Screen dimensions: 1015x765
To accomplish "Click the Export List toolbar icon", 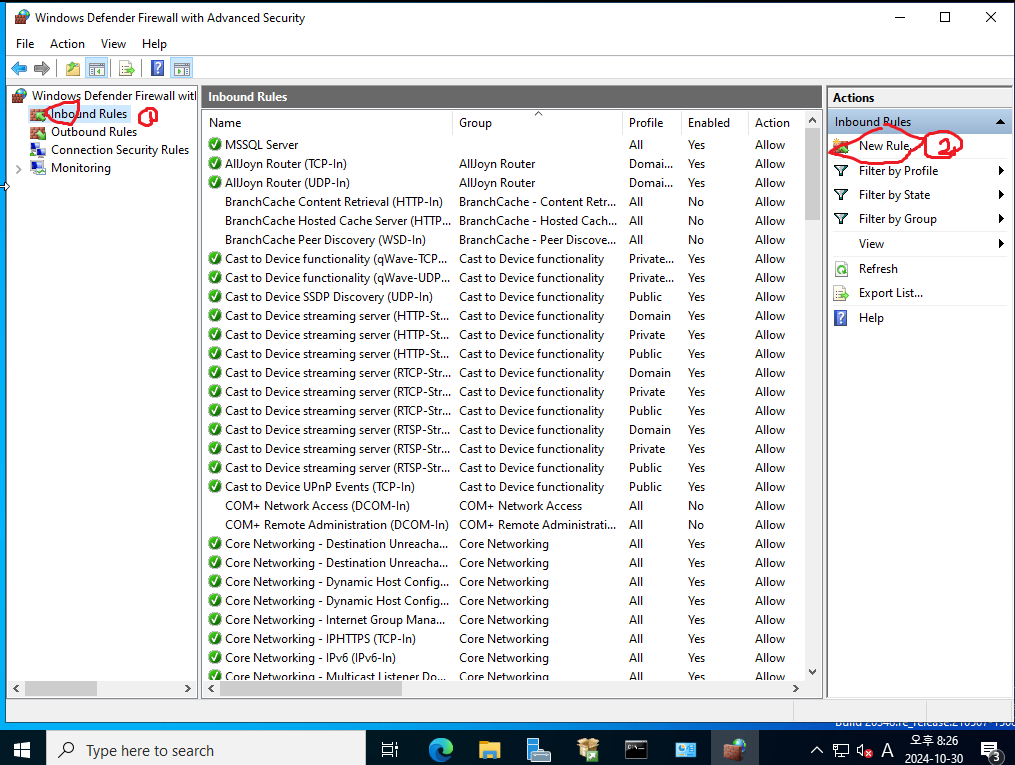I will [x=127, y=68].
